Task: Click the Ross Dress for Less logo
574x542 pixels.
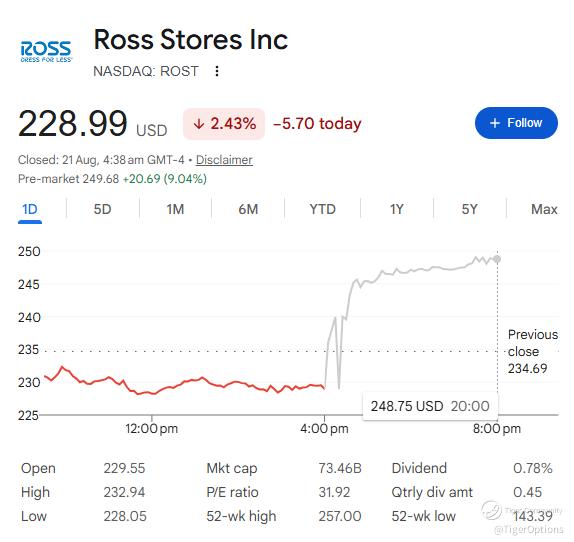Action: (46, 51)
